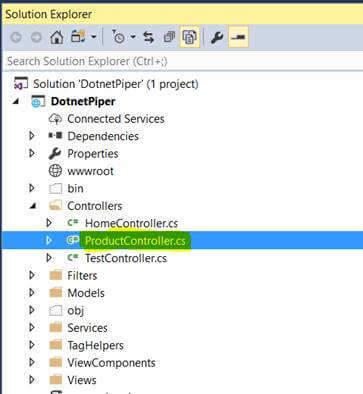The height and width of the screenshot is (394, 363).
Task: Expand the ViewComponents folder
Action: (32, 362)
